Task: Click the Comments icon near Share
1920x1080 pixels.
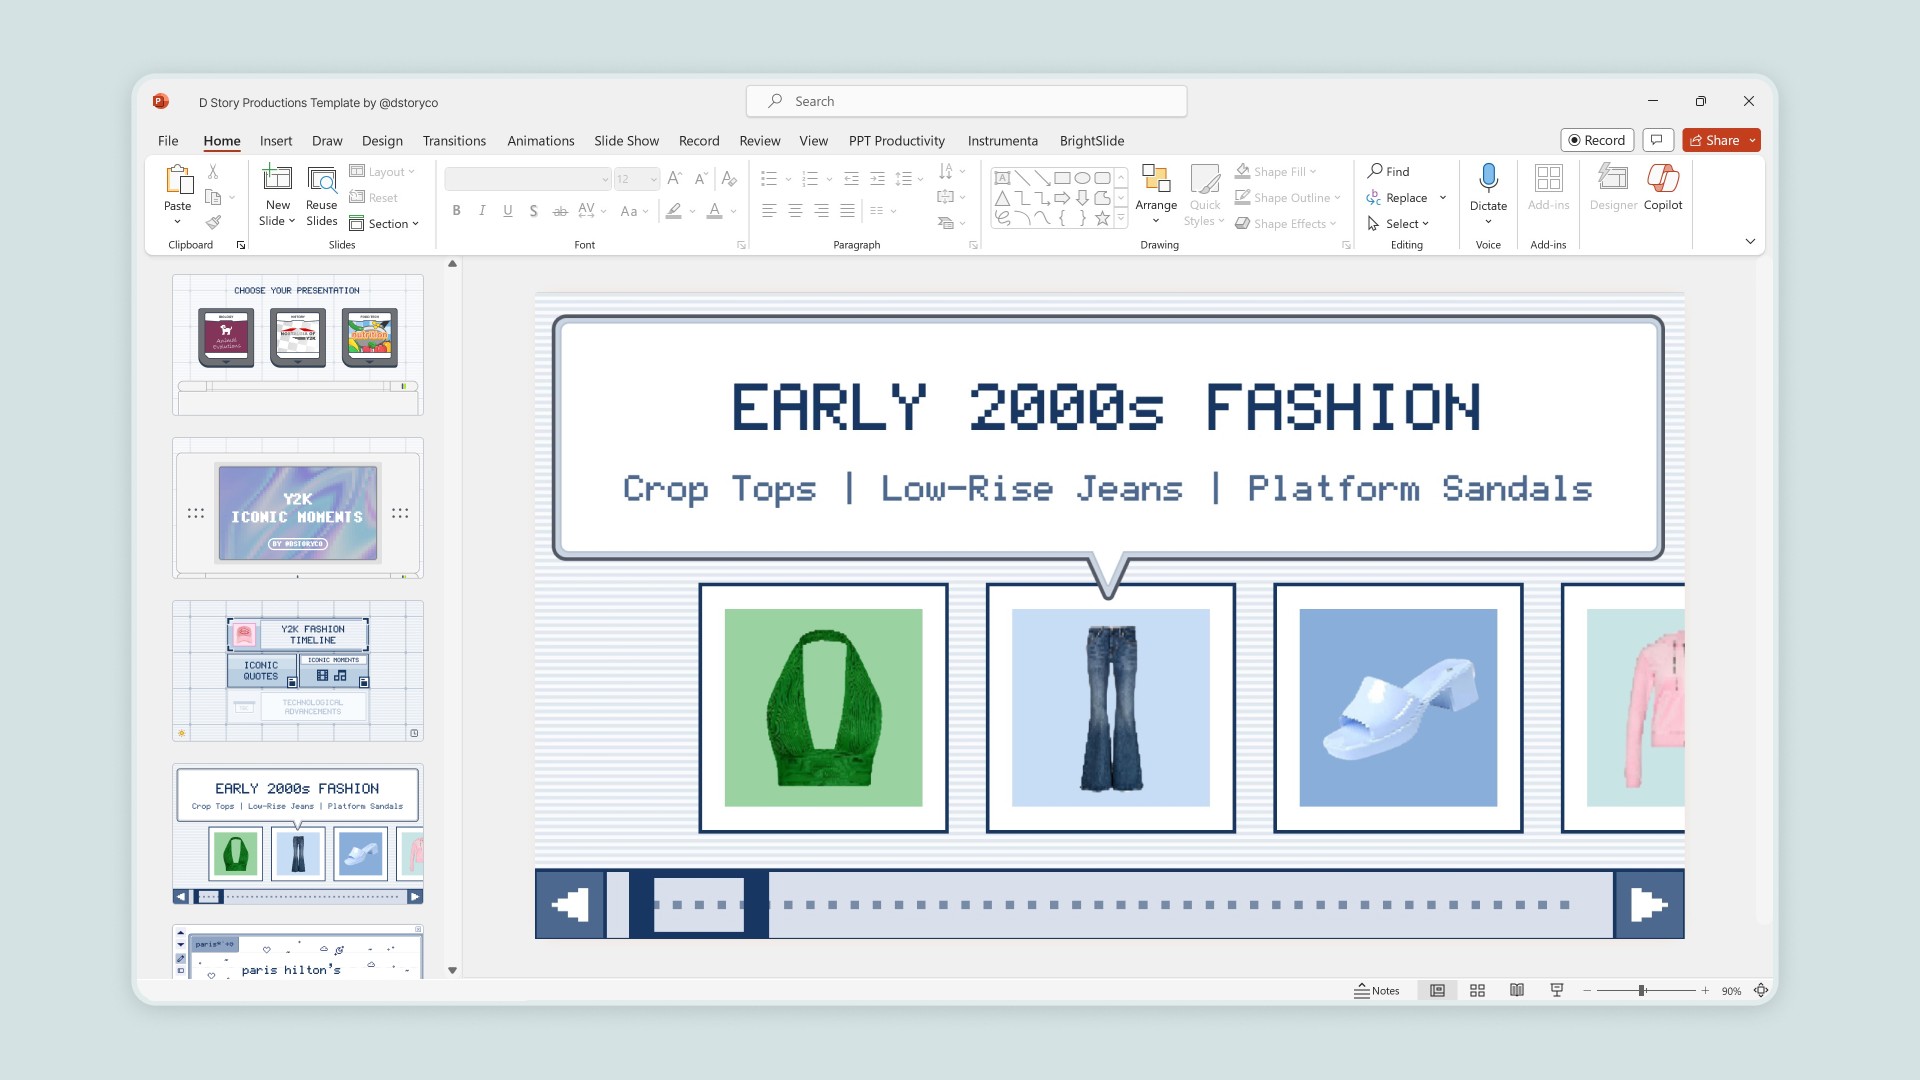Action: [x=1656, y=140]
